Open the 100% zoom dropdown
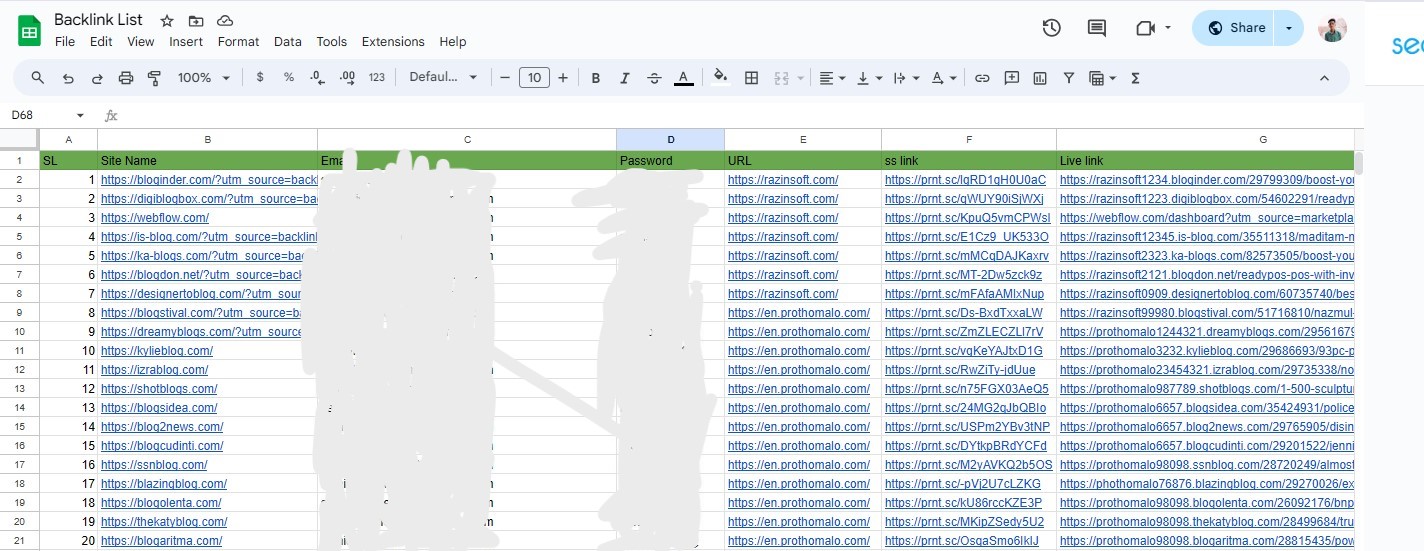Image resolution: width=1424 pixels, height=551 pixels. pos(204,78)
